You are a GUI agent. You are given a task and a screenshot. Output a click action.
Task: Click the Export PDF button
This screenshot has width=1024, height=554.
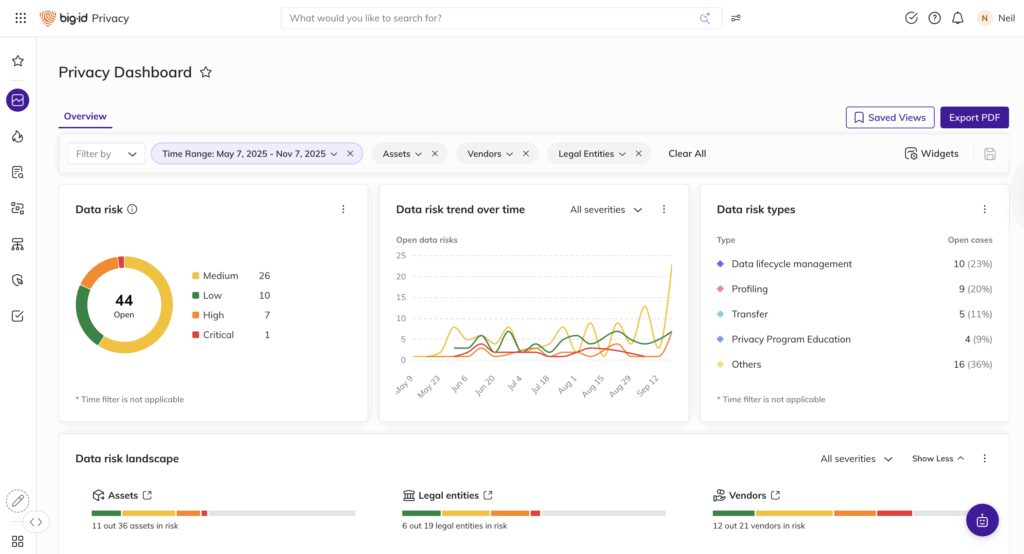tap(974, 118)
